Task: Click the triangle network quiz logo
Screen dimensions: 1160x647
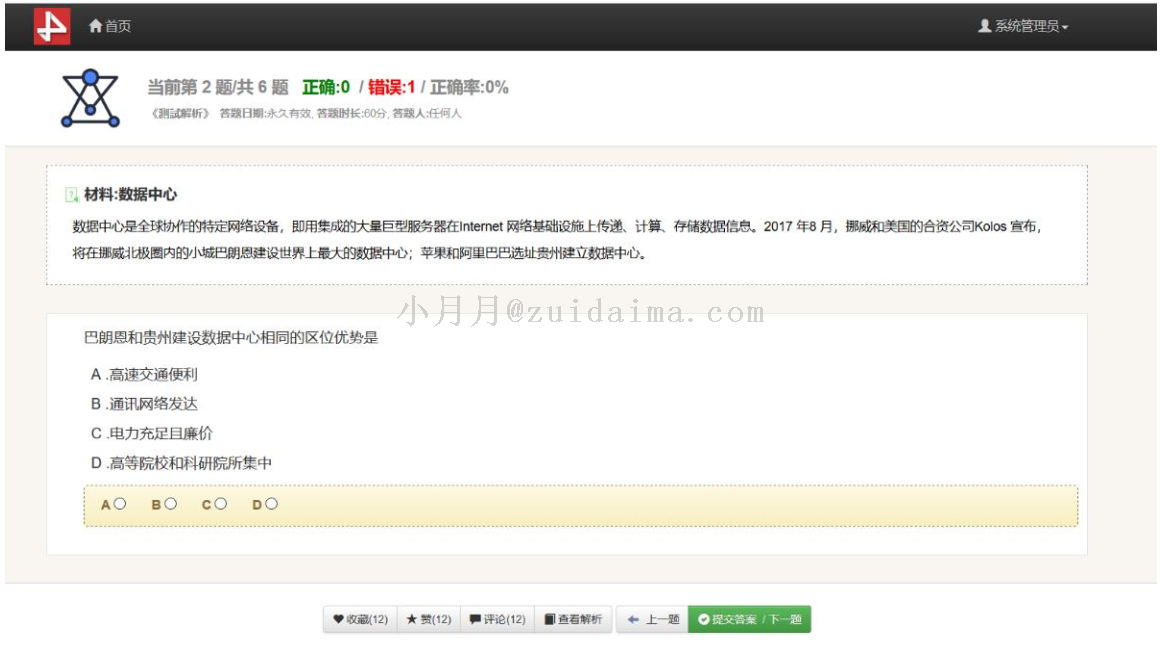Action: pyautogui.click(x=90, y=98)
